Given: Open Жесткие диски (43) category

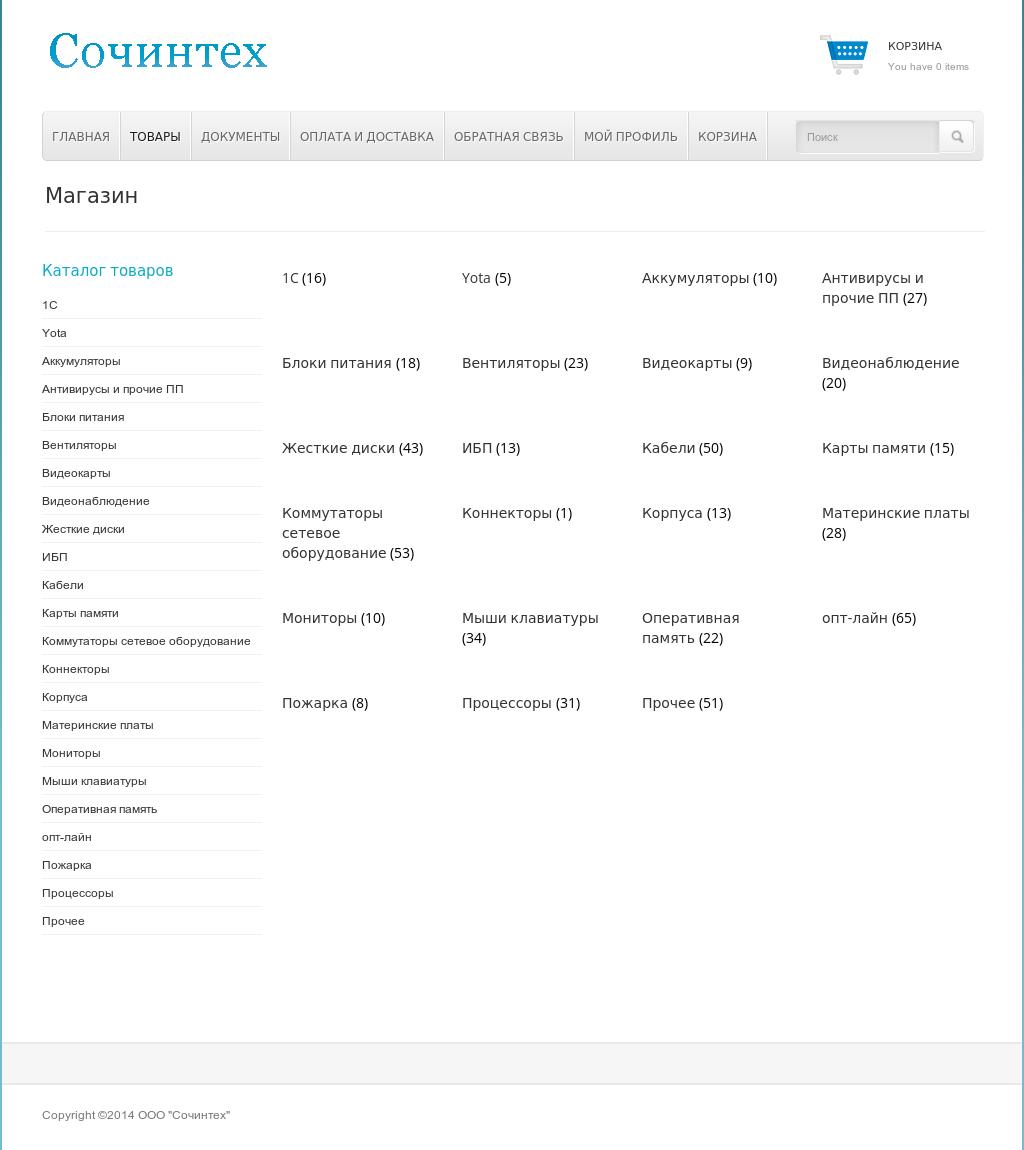Looking at the screenshot, I should tap(352, 448).
